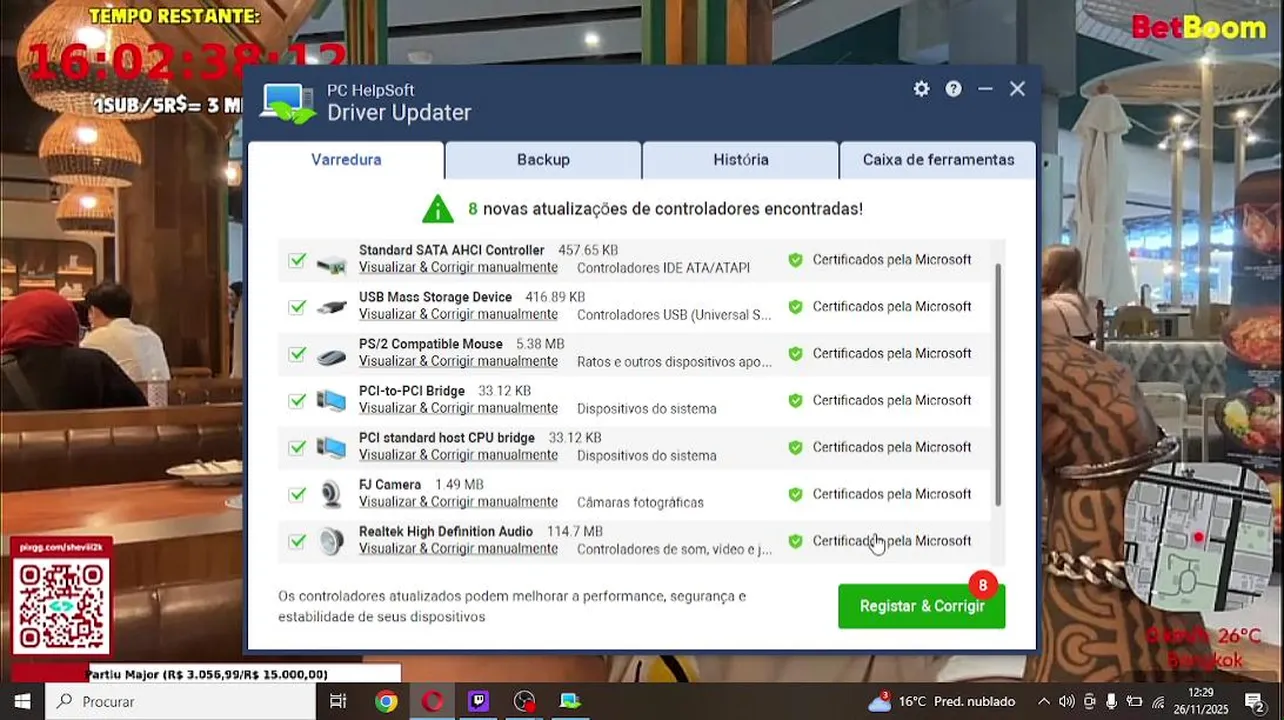Click the Realtek High Definition Audio name
The width and height of the screenshot is (1284, 720).
[446, 531]
